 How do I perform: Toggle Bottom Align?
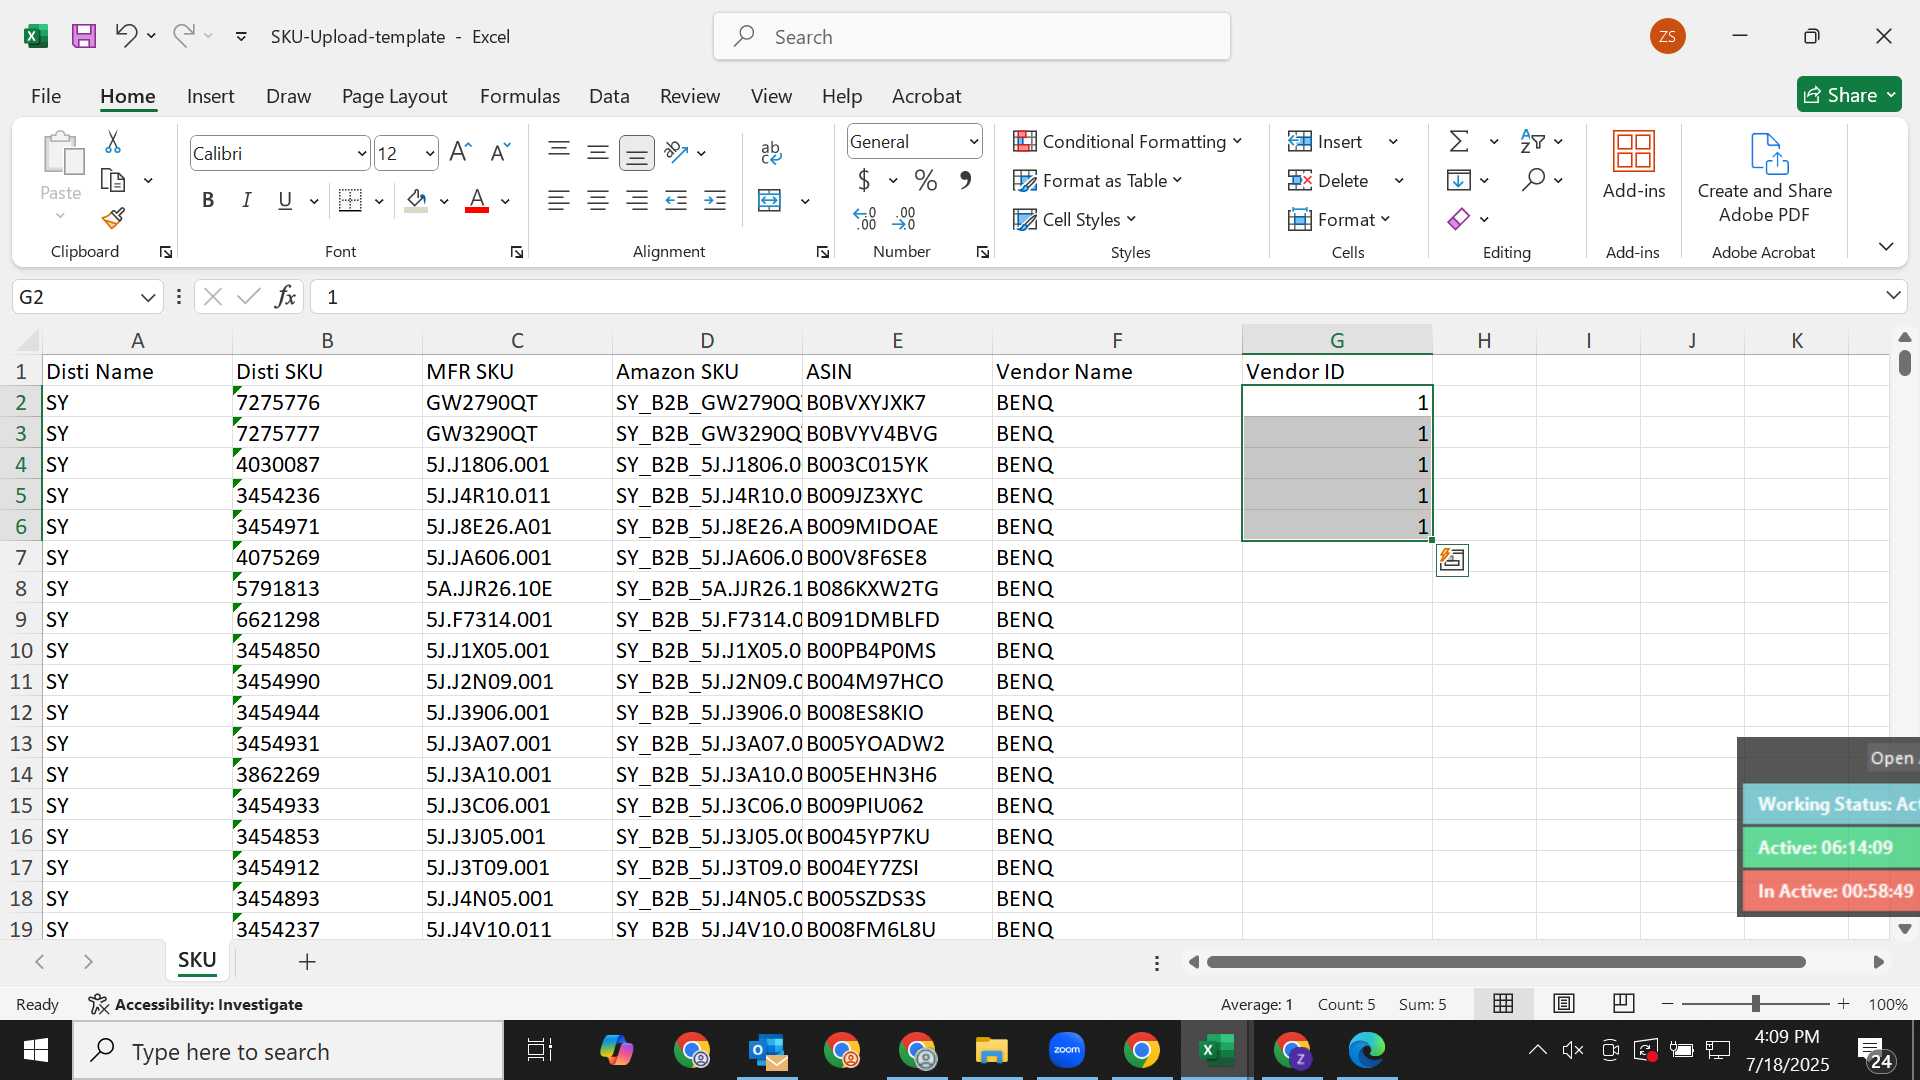click(x=637, y=152)
